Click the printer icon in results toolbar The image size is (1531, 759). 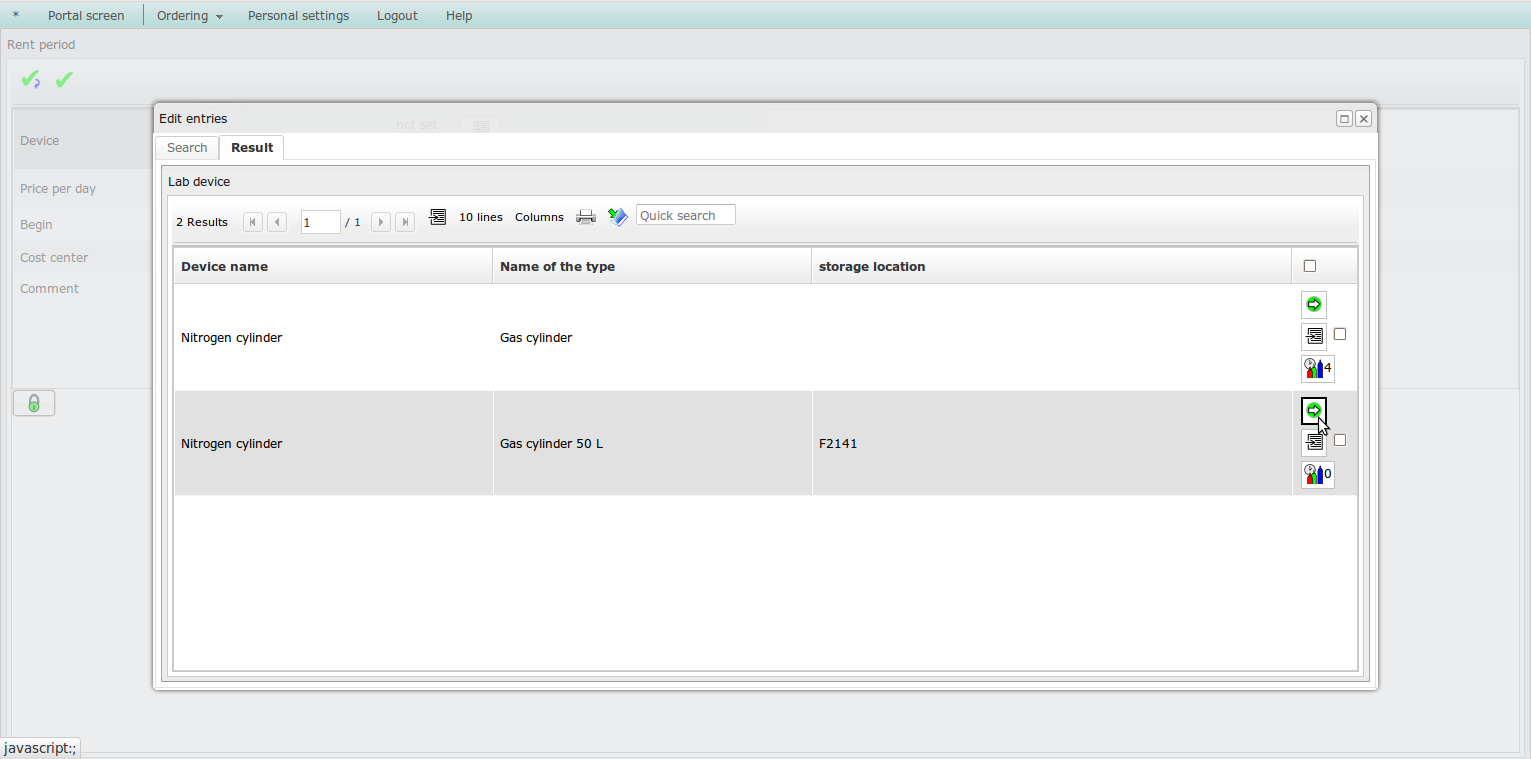pyautogui.click(x=586, y=217)
